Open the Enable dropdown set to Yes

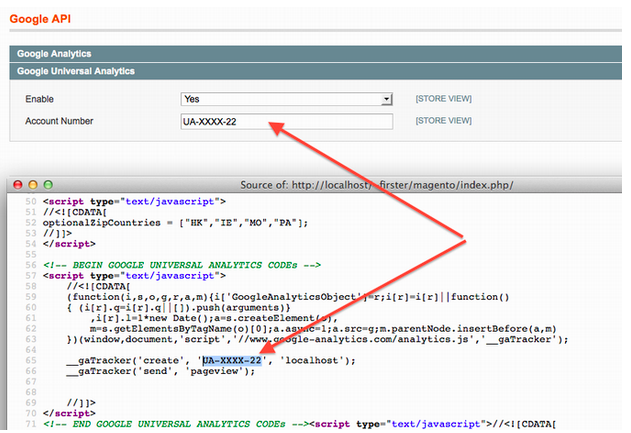click(x=287, y=99)
